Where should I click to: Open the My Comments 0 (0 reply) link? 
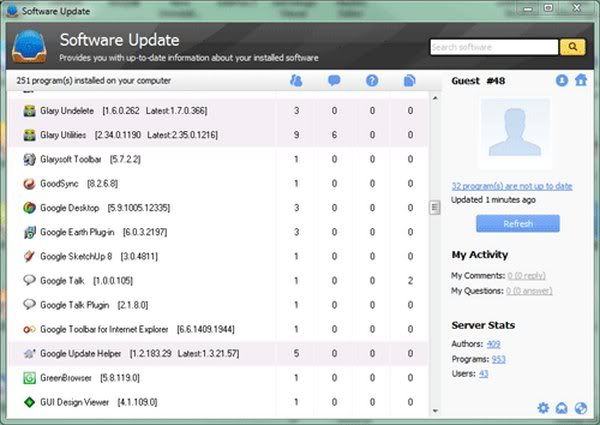tap(526, 275)
